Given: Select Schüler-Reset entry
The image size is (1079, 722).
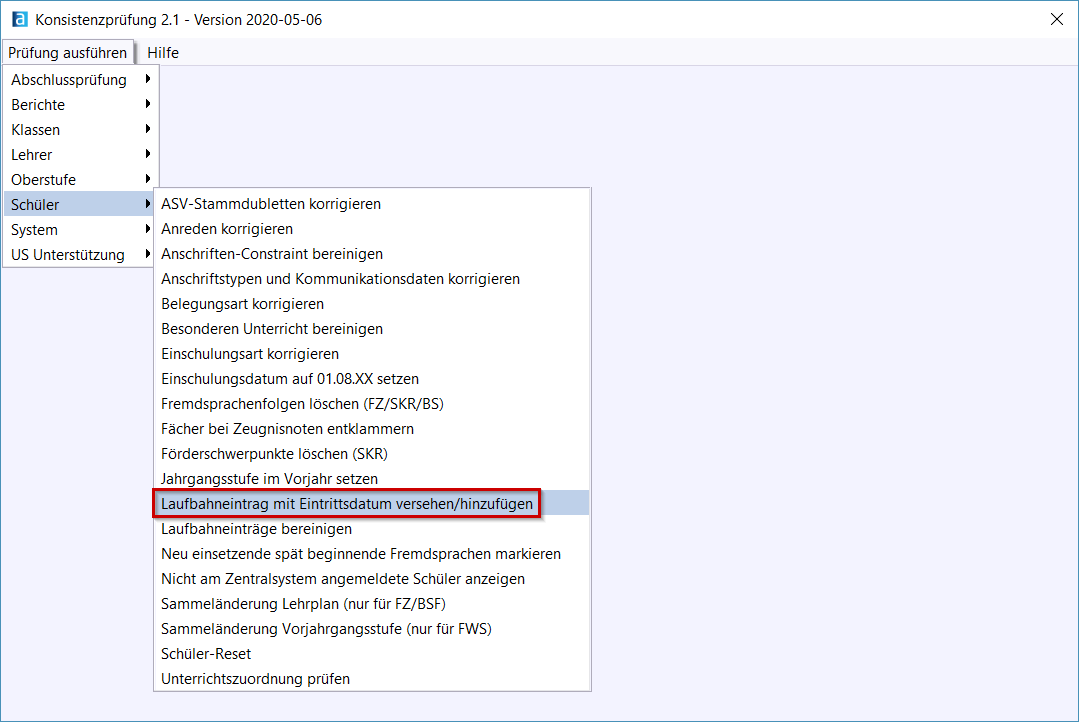Looking at the screenshot, I should click(x=372, y=654).
